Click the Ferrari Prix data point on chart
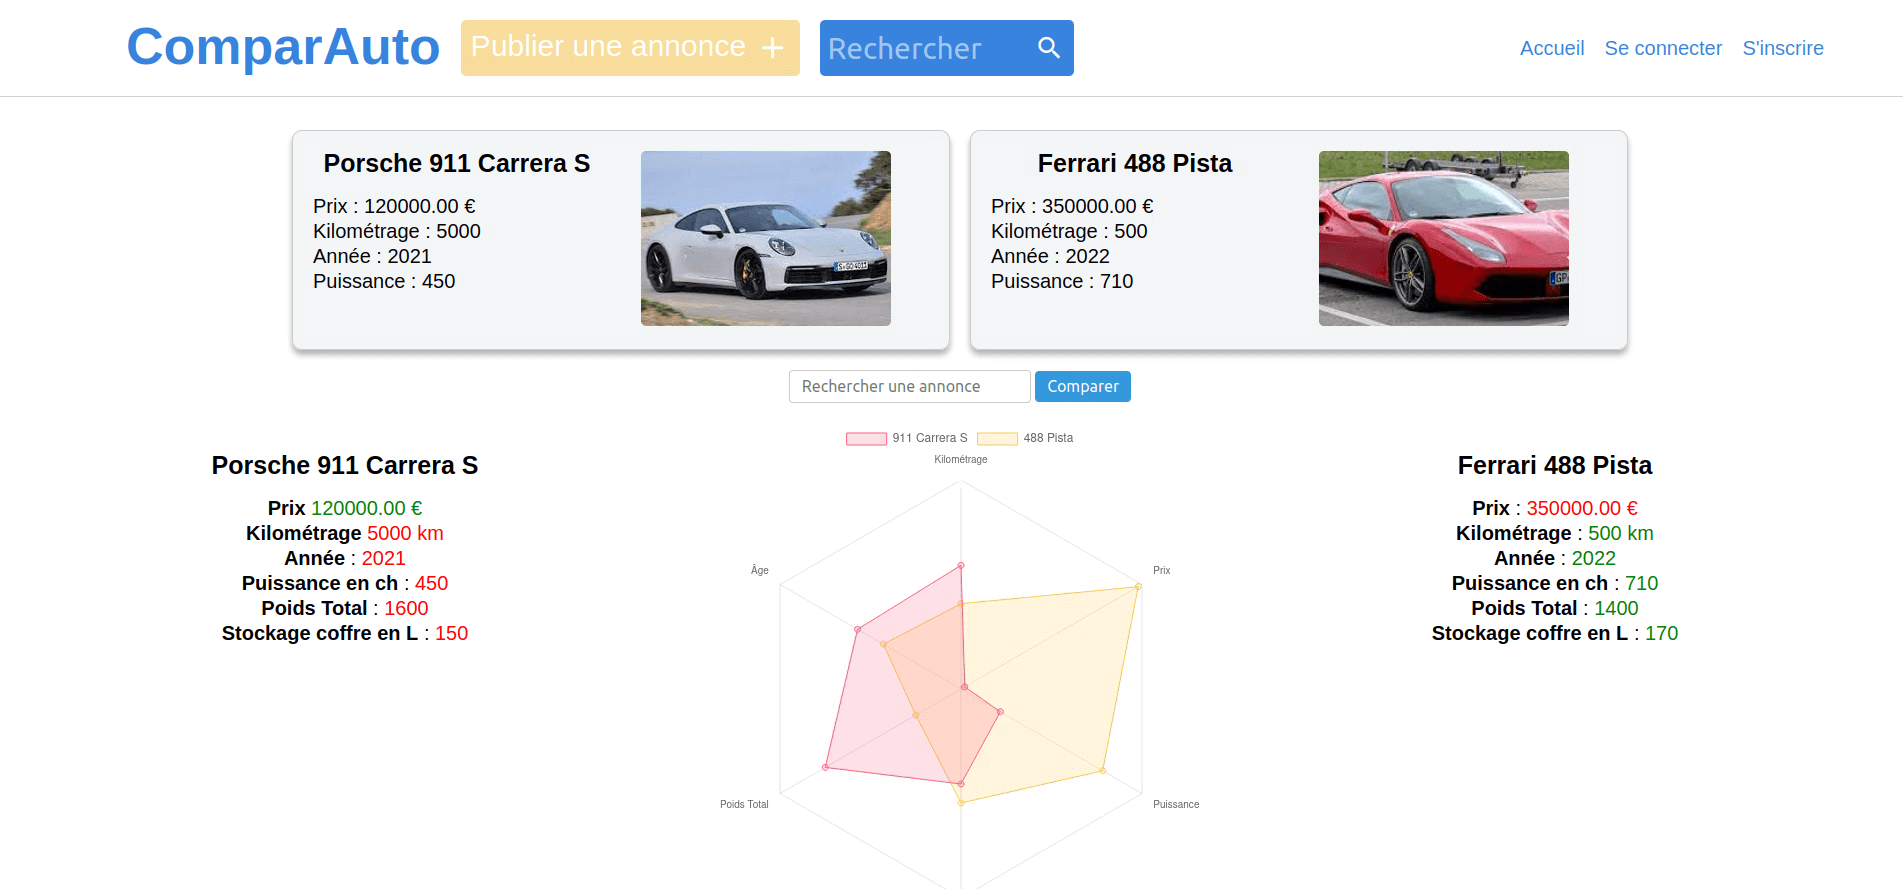 pos(1138,587)
